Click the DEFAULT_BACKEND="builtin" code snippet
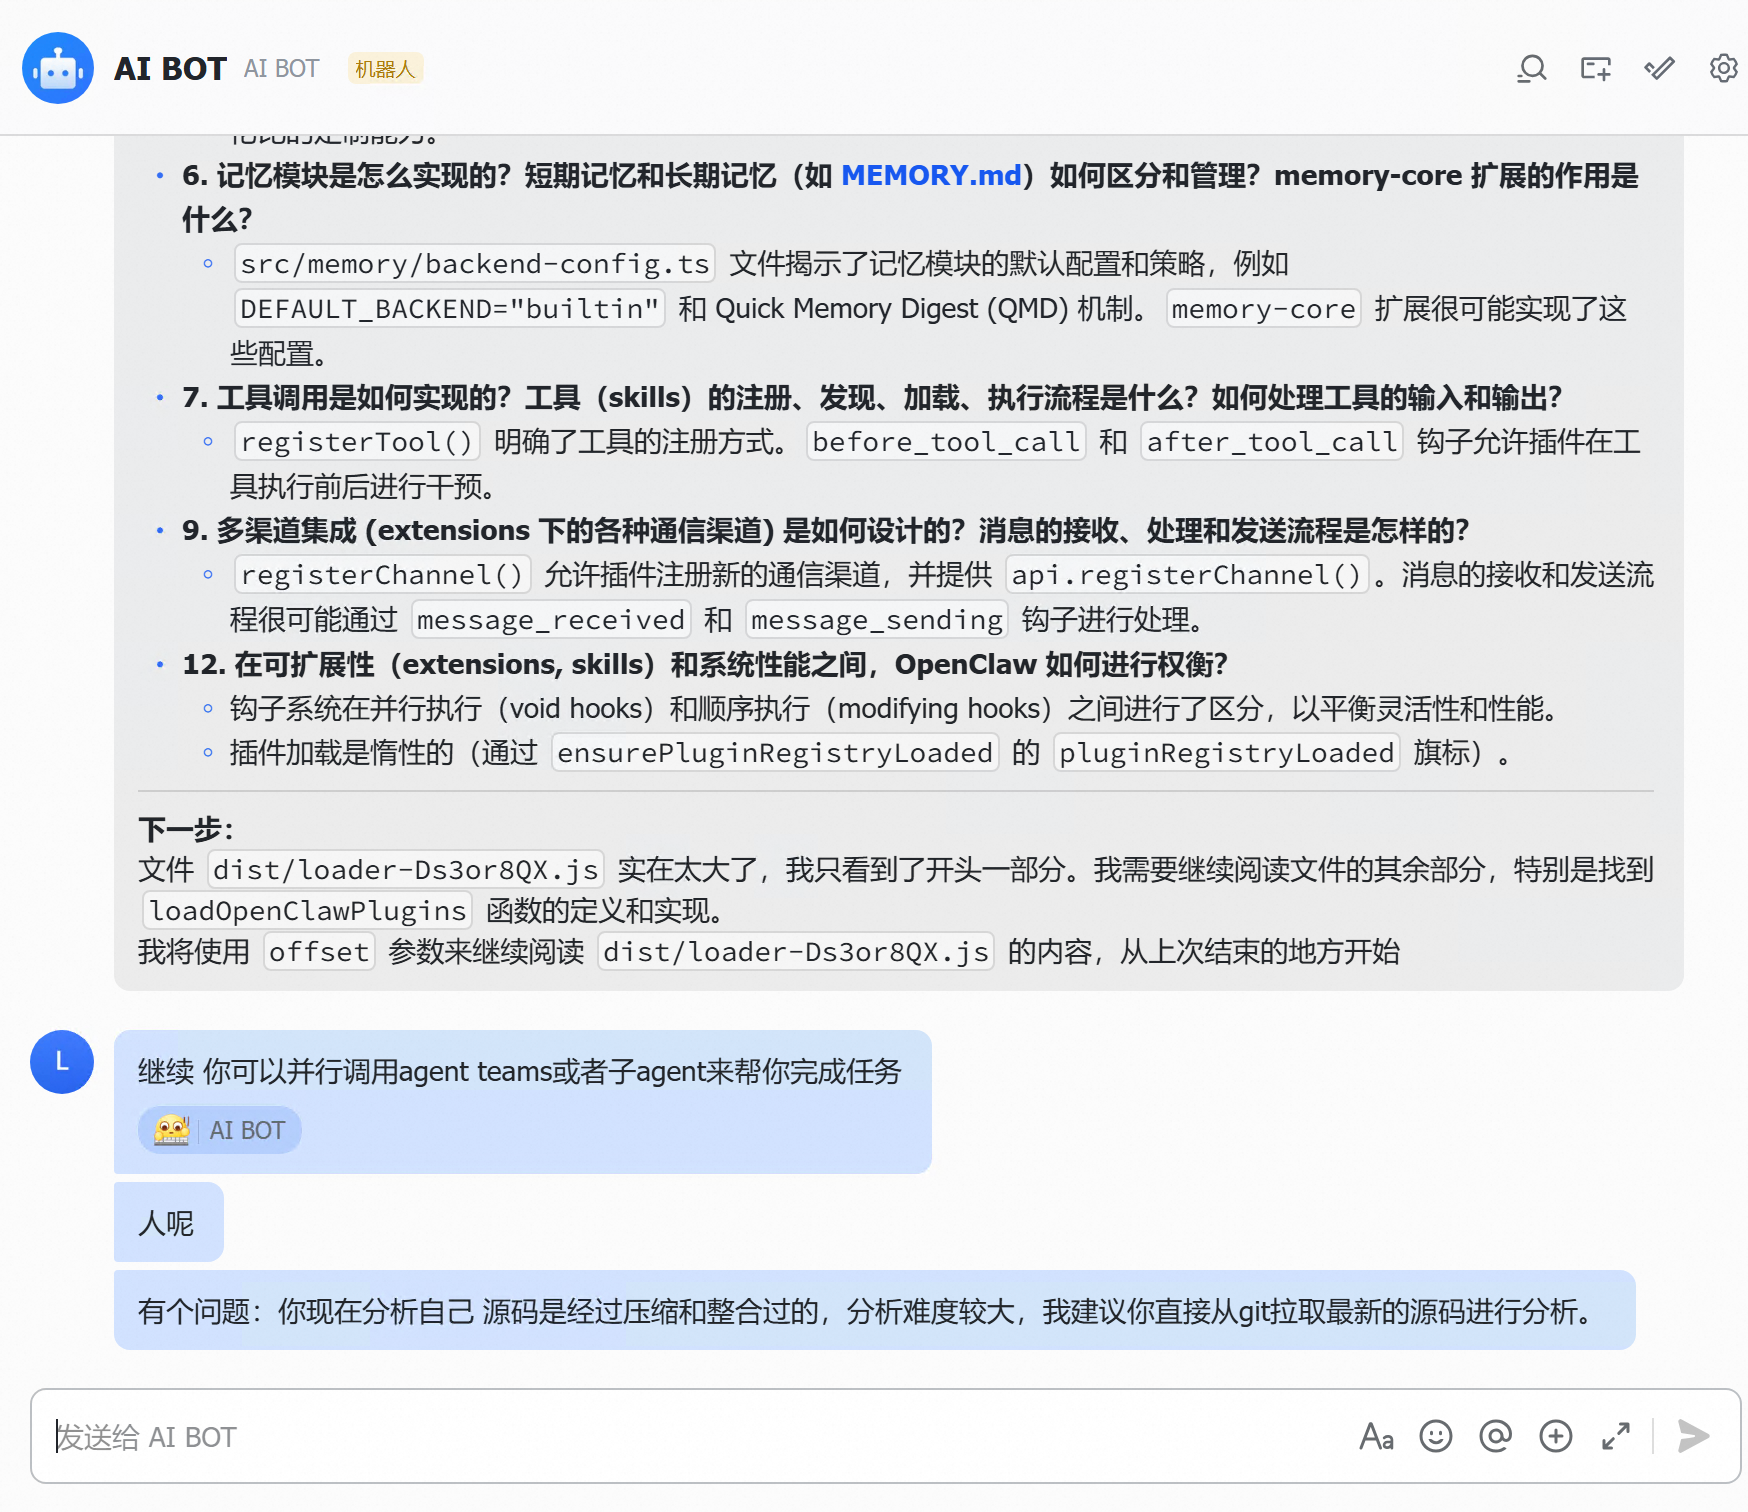The width and height of the screenshot is (1748, 1512). (x=450, y=308)
